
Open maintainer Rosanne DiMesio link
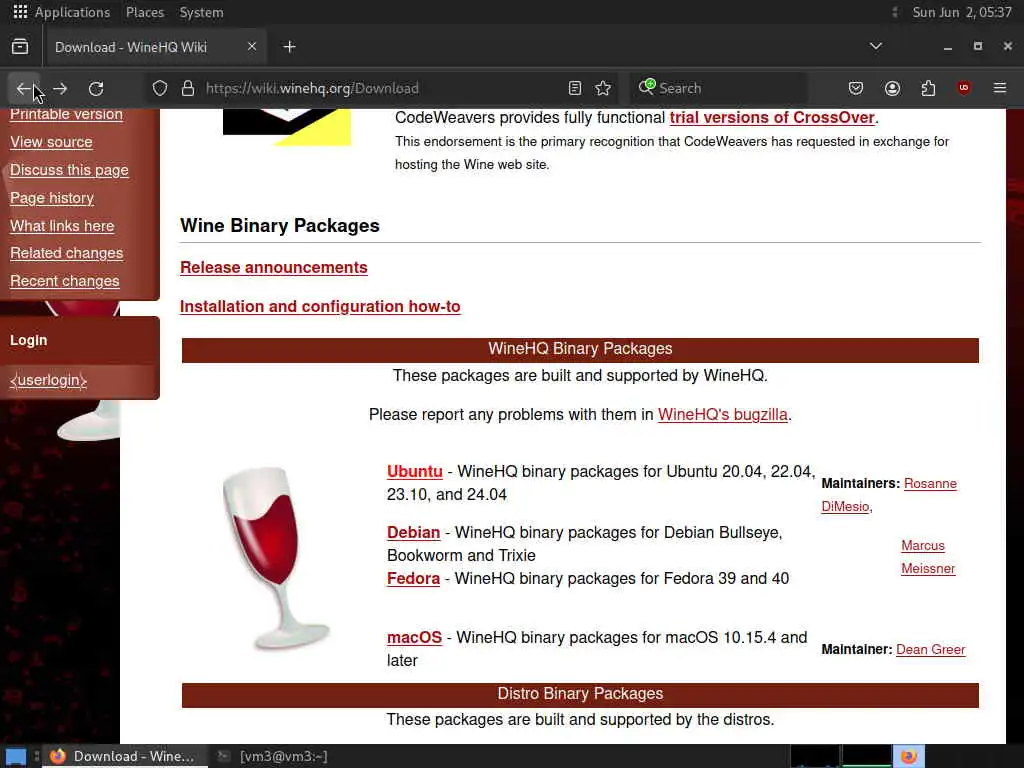point(930,484)
